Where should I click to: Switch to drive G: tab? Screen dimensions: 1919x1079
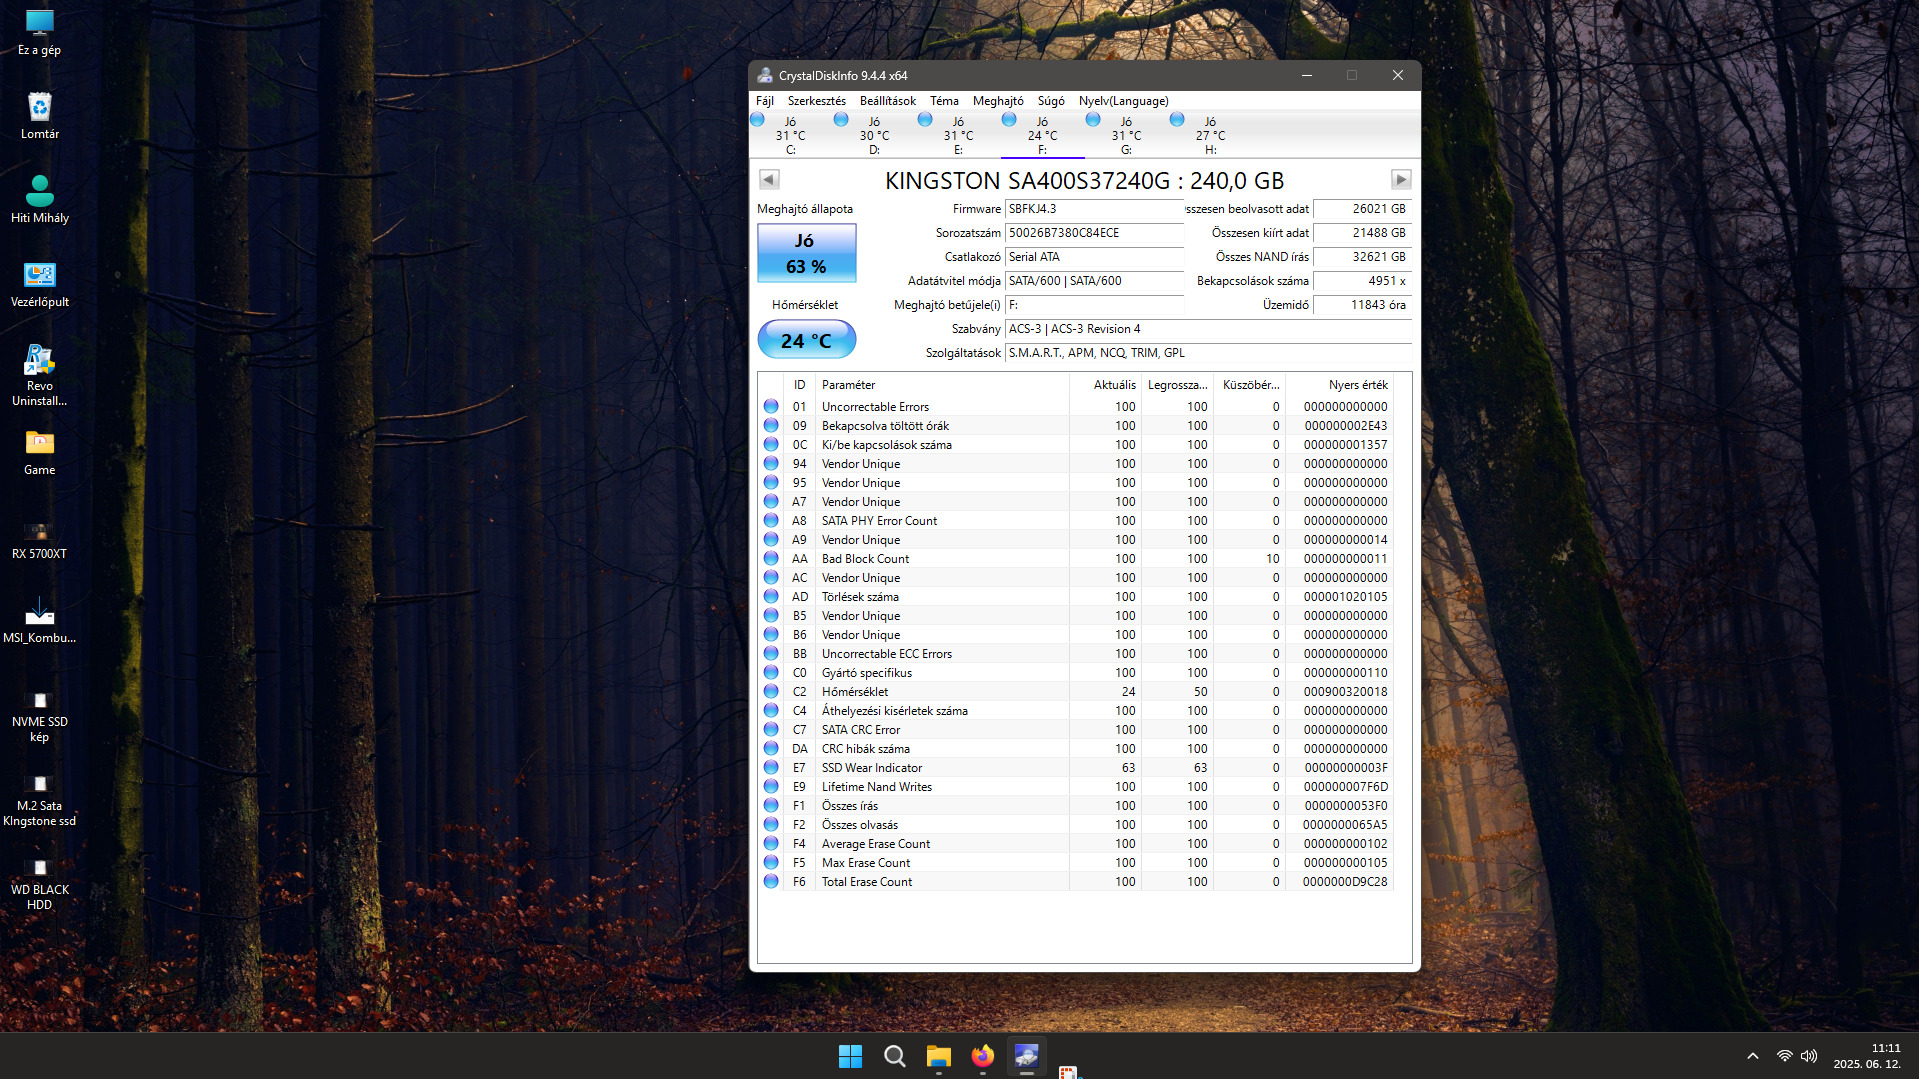pos(1126,135)
